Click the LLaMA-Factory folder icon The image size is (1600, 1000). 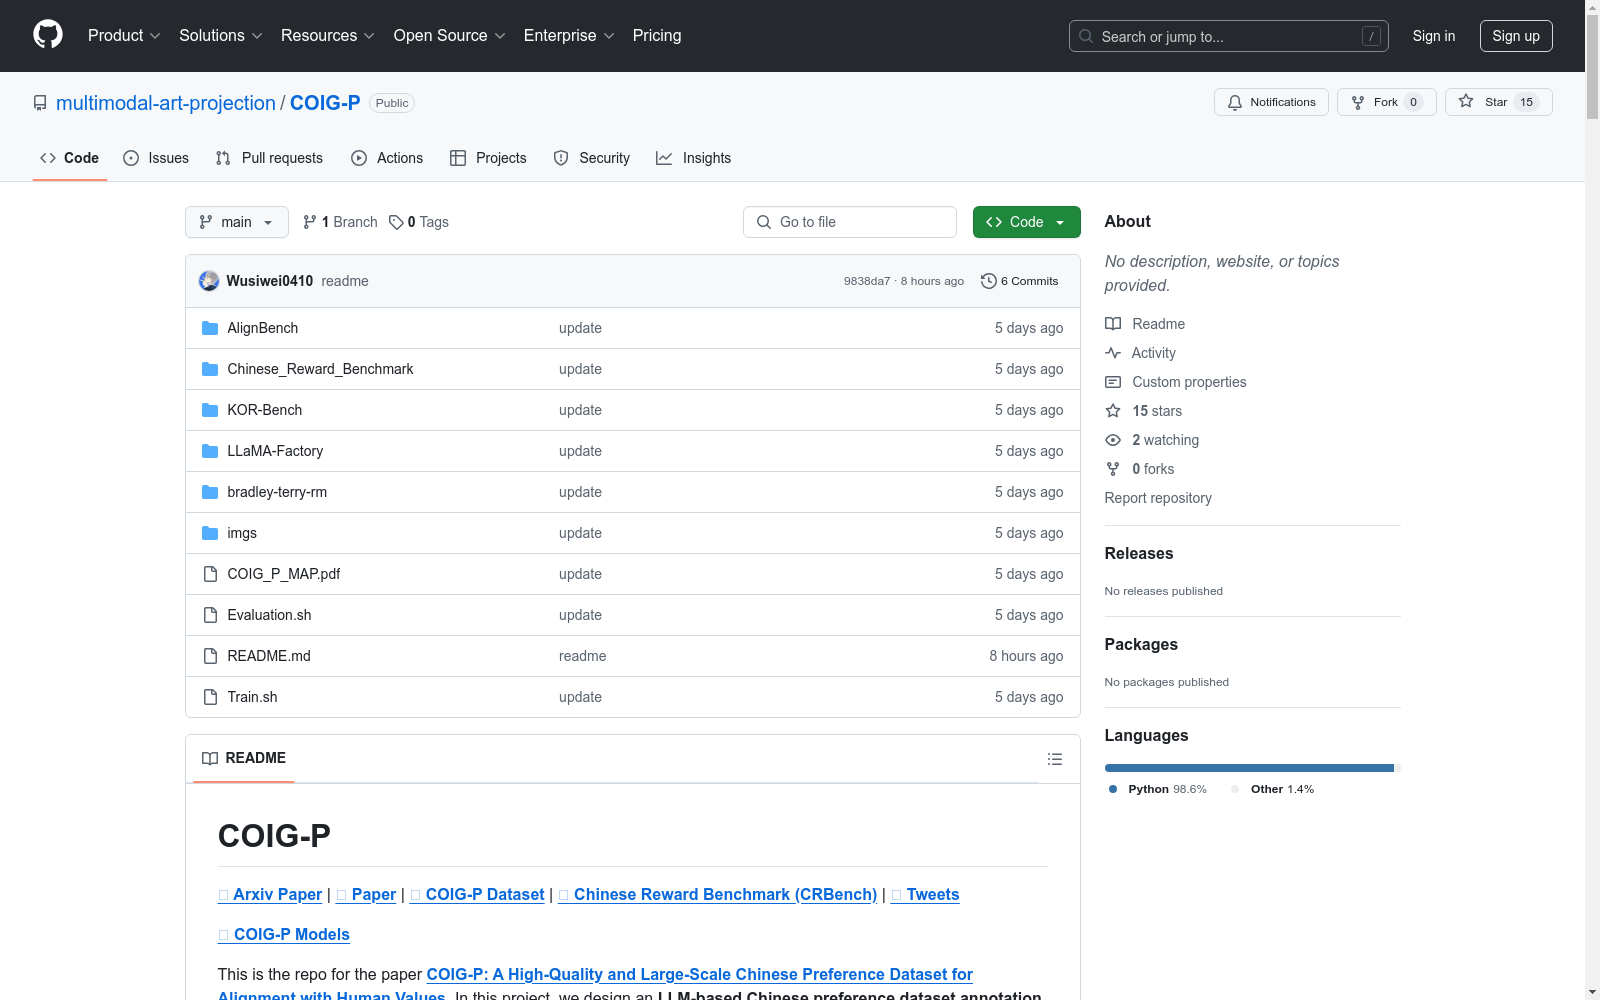pos(210,451)
